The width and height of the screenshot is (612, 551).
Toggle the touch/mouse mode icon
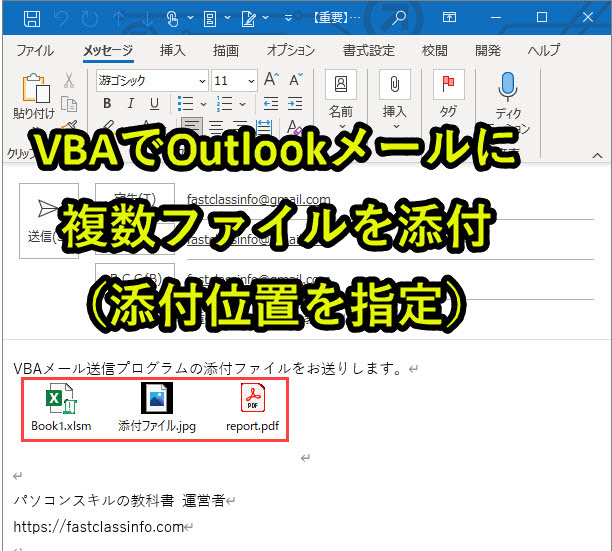click(x=172, y=18)
